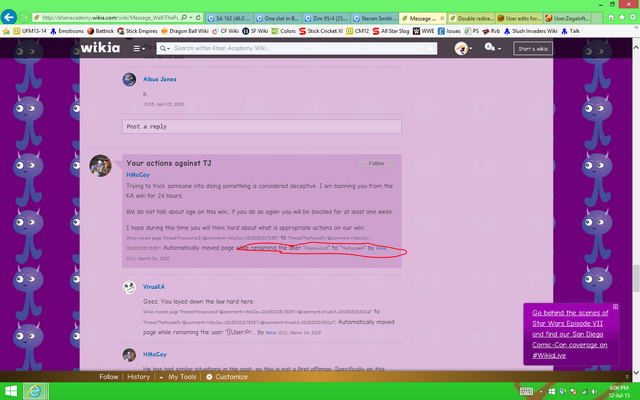This screenshot has width=640, height=400.
Task: Switch to the Zim 95/4 tab
Action: tap(326, 18)
